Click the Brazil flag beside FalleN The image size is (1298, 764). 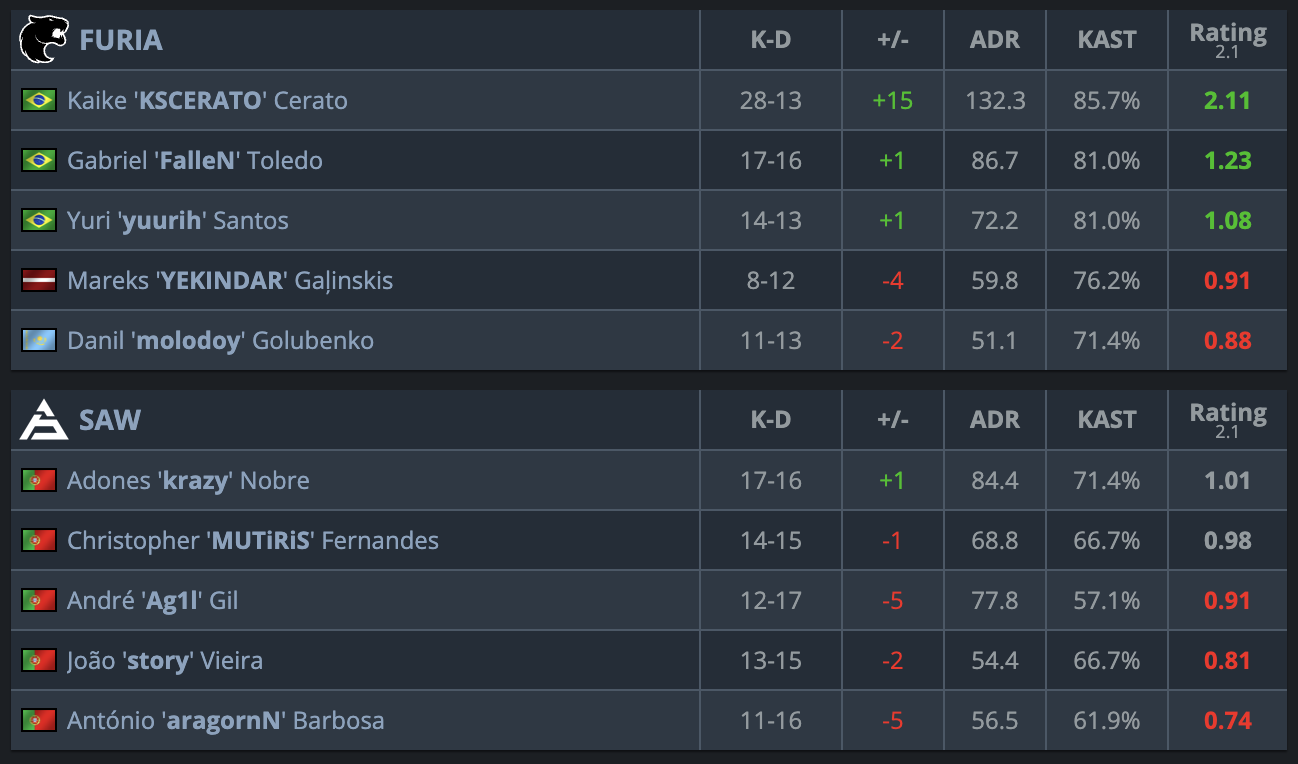(39, 160)
